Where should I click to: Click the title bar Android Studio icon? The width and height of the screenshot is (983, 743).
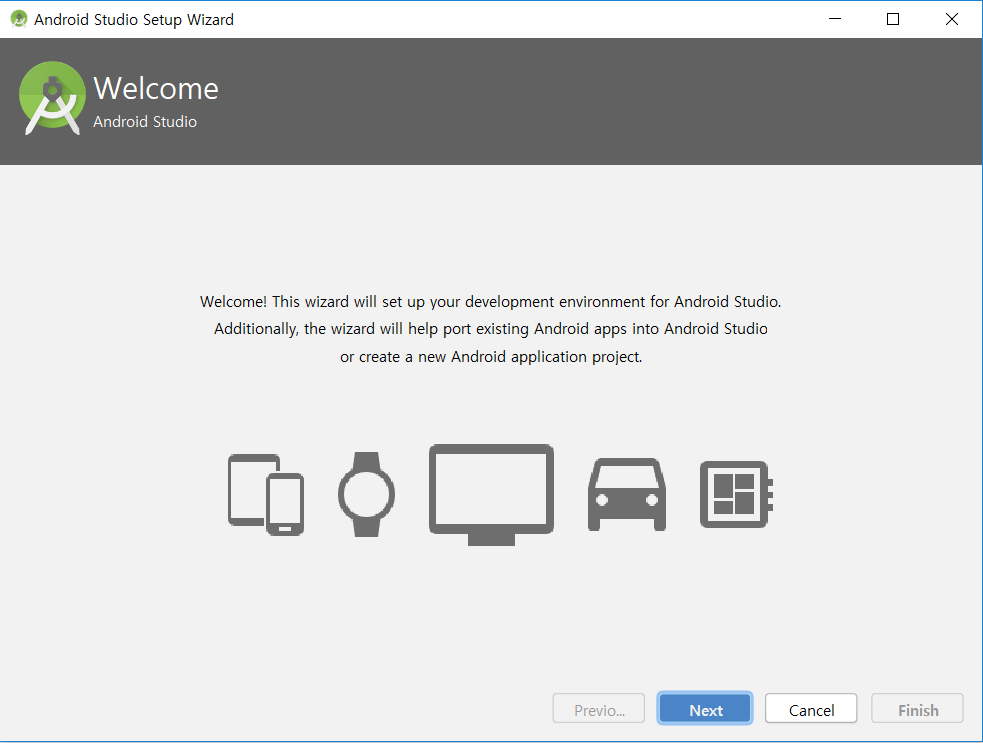[19, 19]
